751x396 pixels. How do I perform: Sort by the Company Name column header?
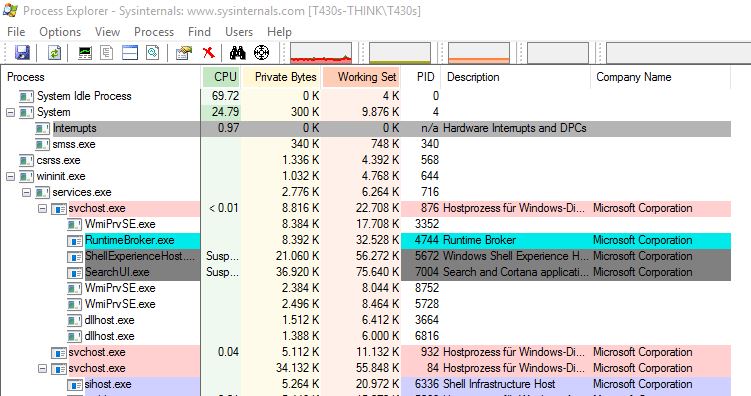click(660, 77)
